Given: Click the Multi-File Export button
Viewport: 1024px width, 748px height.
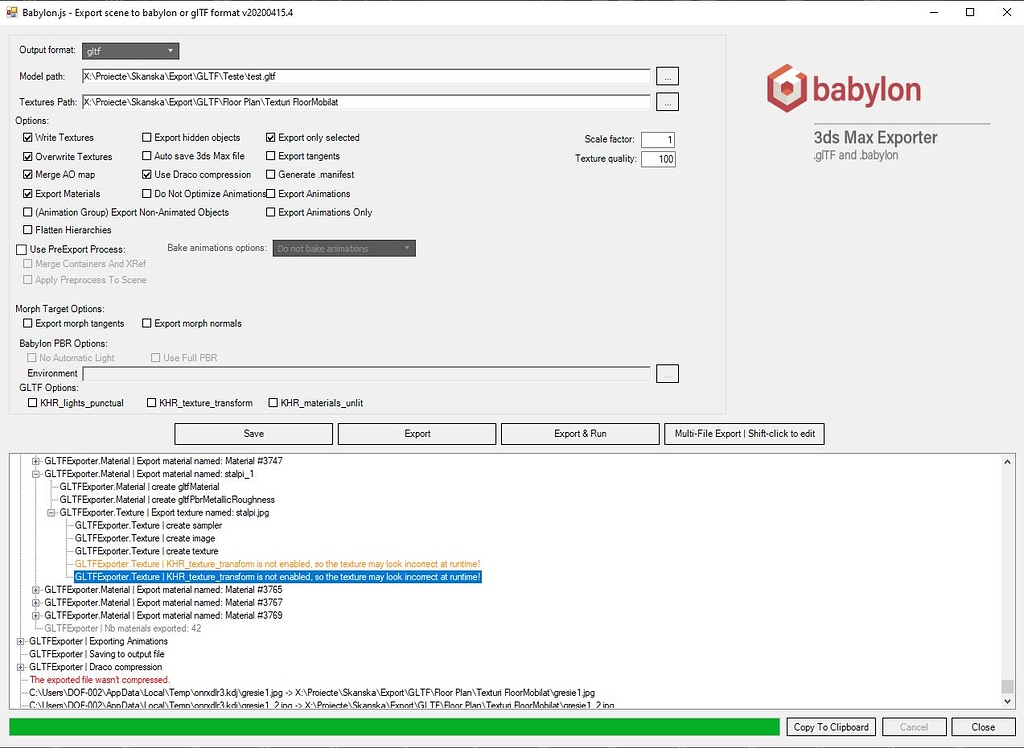Looking at the screenshot, I should 744,433.
